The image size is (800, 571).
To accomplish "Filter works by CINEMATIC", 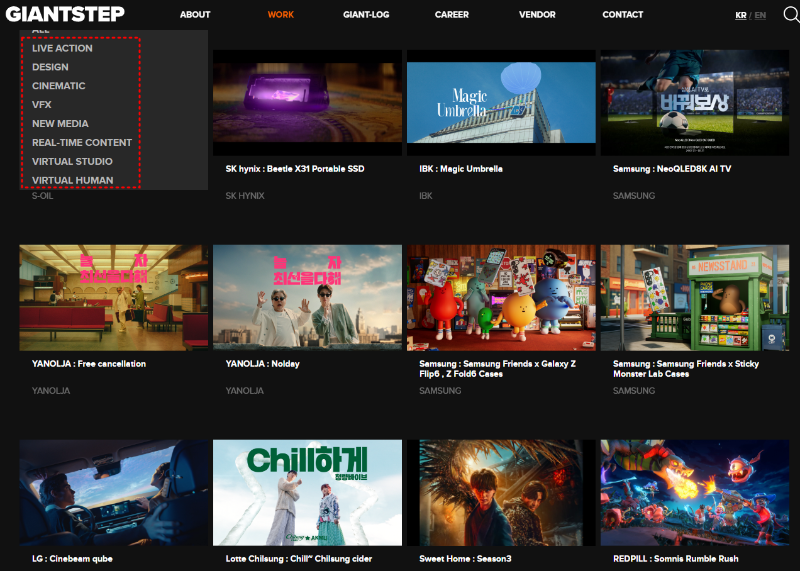I will coord(59,86).
